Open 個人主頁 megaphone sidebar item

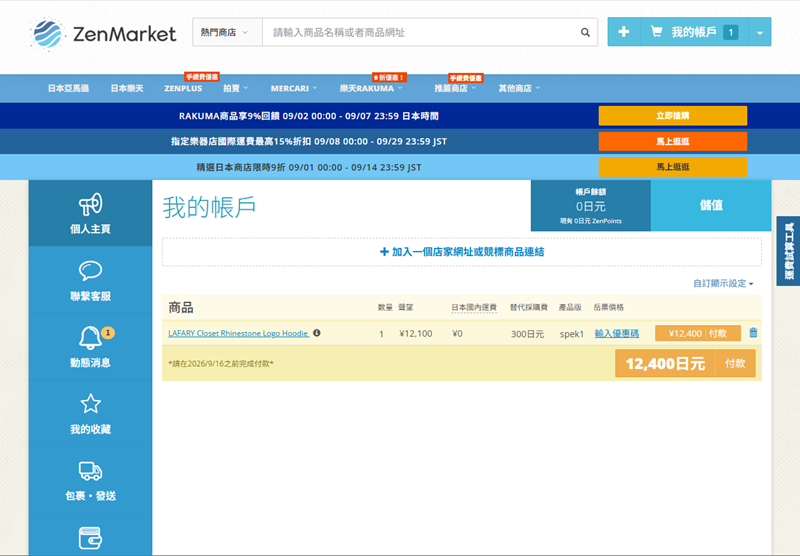[x=90, y=213]
